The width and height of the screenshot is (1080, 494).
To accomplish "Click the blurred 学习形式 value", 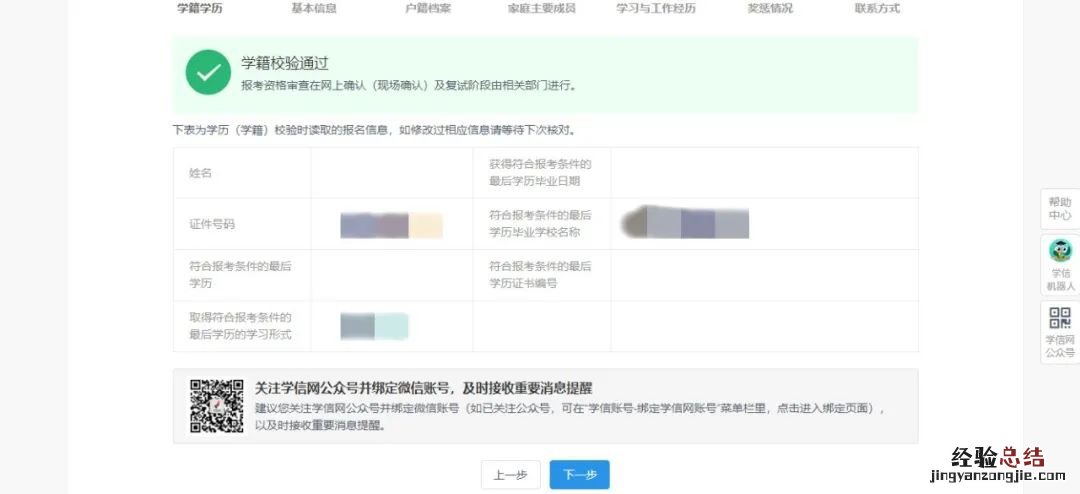I will tap(374, 326).
